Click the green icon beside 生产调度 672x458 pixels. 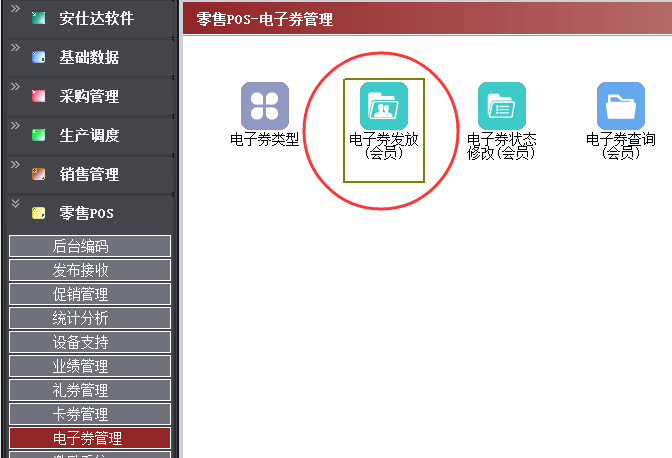[x=39, y=135]
